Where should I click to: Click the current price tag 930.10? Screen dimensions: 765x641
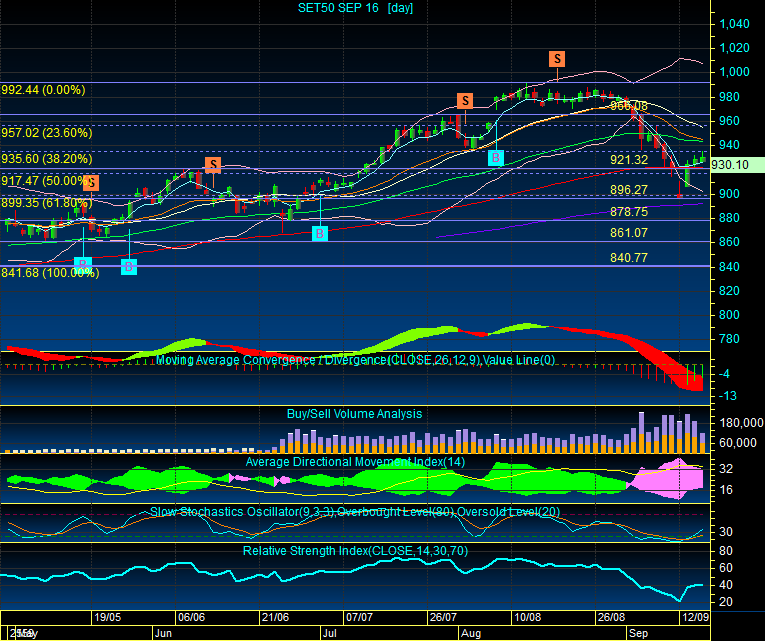pos(737,165)
